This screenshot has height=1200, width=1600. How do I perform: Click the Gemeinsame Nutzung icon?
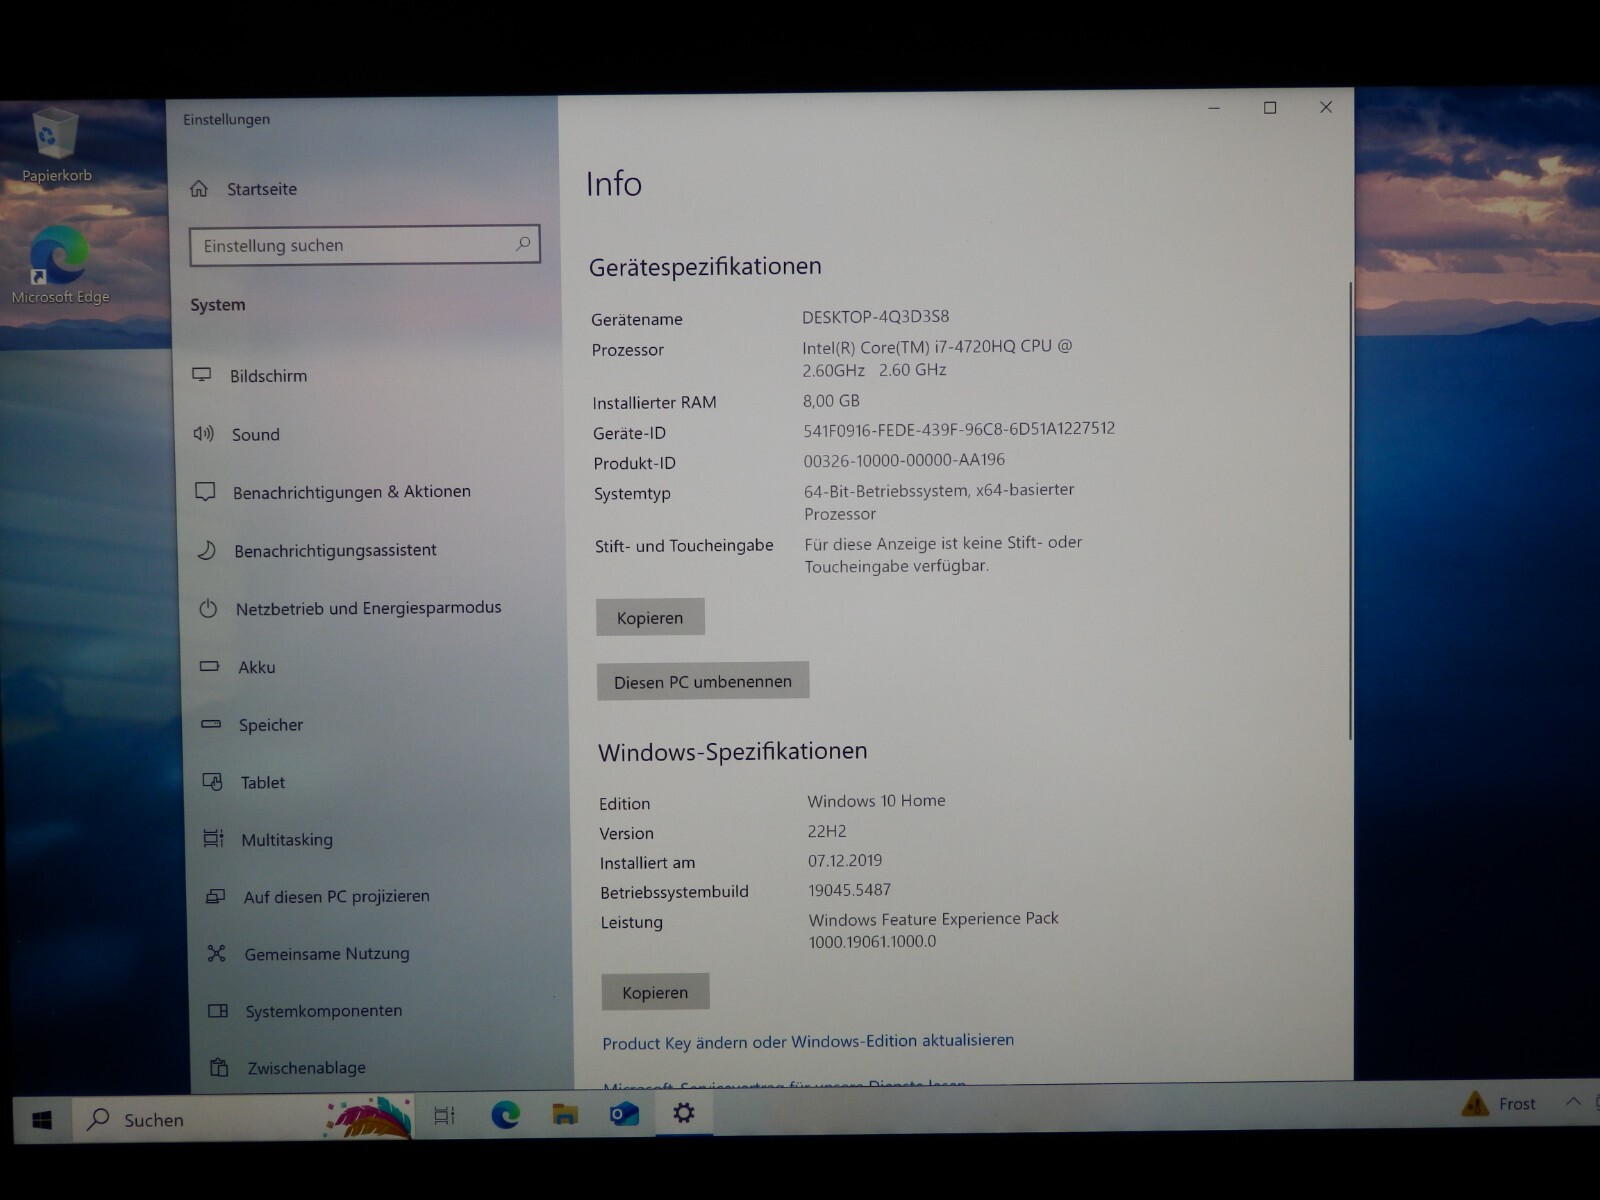216,953
